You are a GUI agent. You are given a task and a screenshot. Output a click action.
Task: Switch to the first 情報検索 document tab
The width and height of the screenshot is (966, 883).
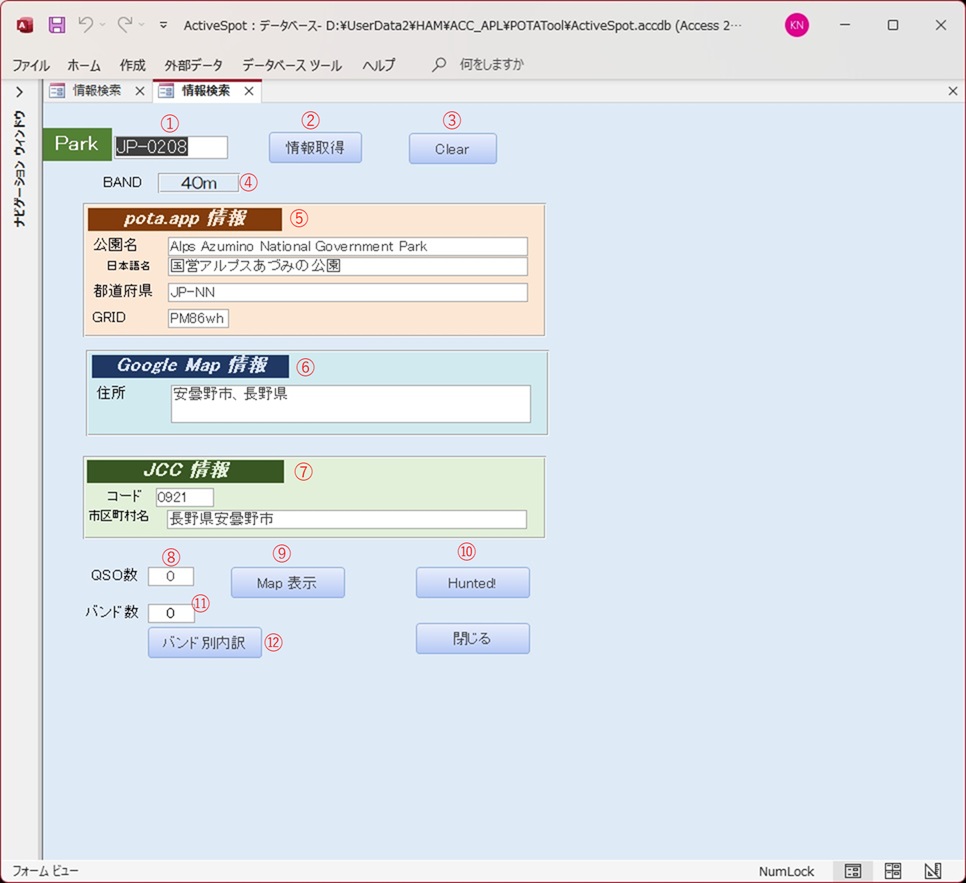96,91
